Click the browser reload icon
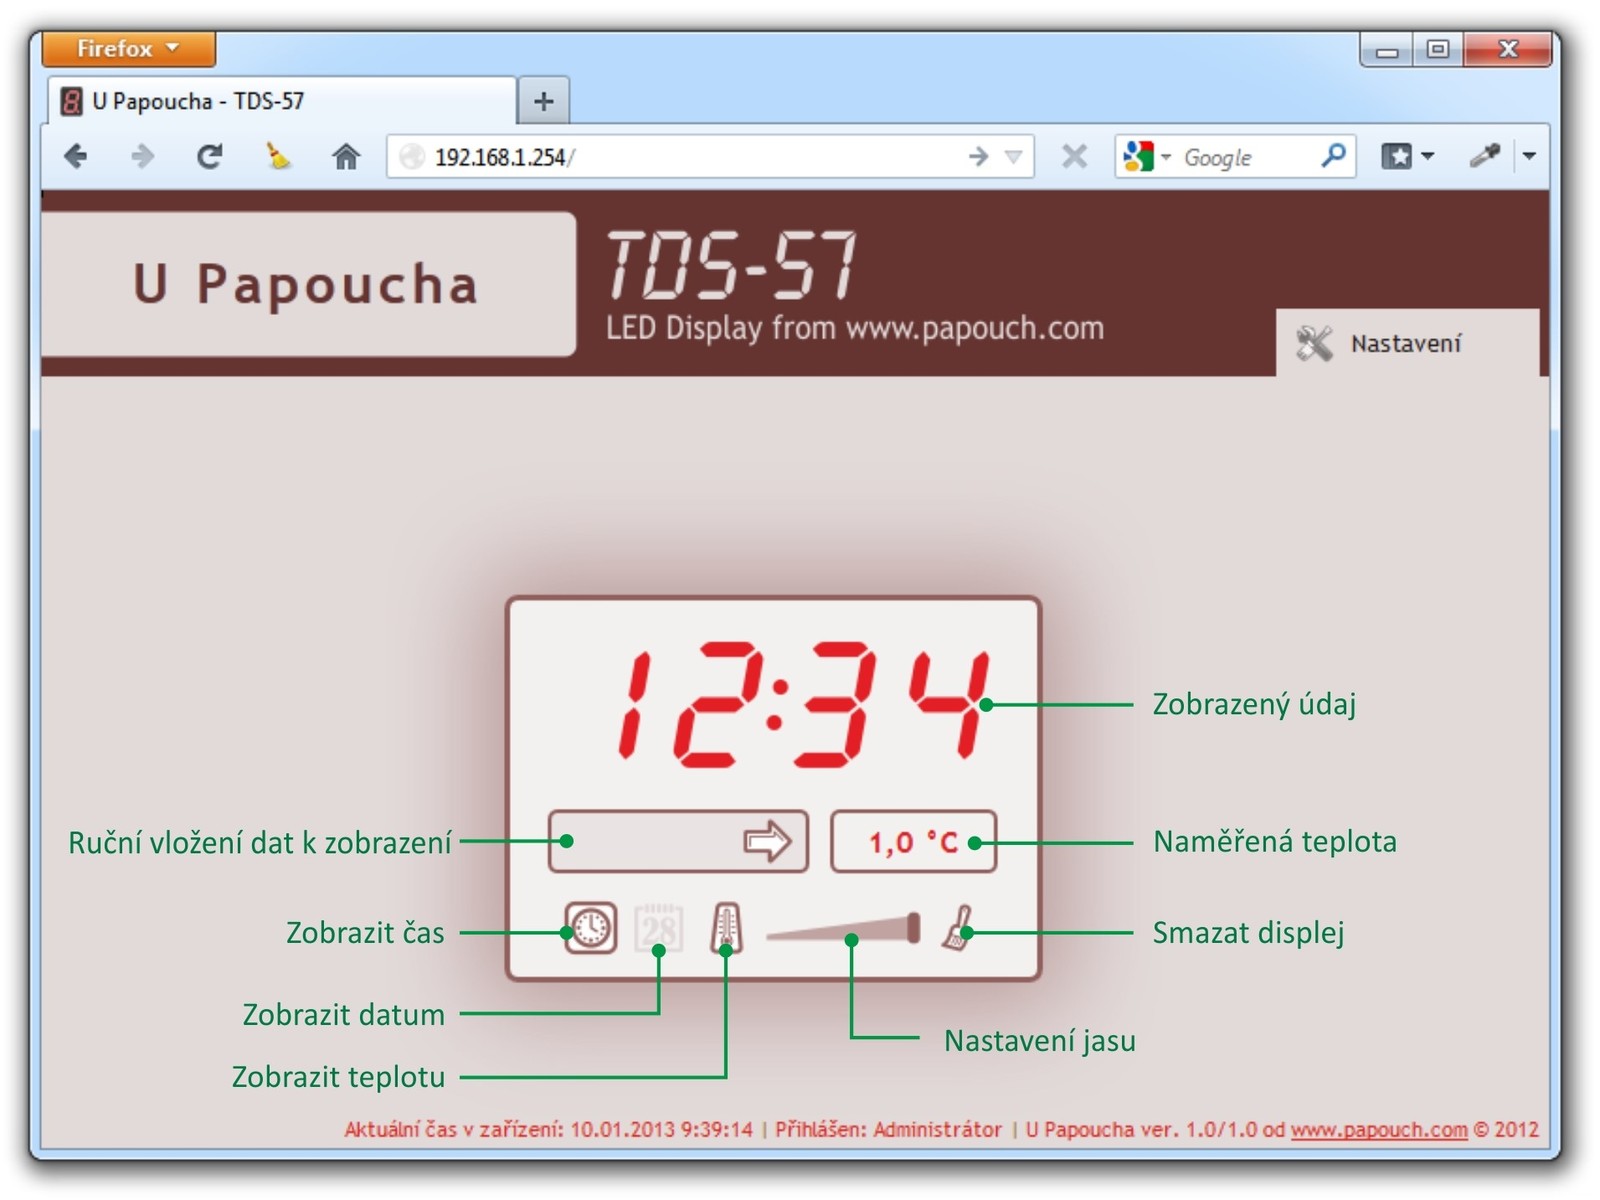This screenshot has height=1200, width=1600. [209, 157]
